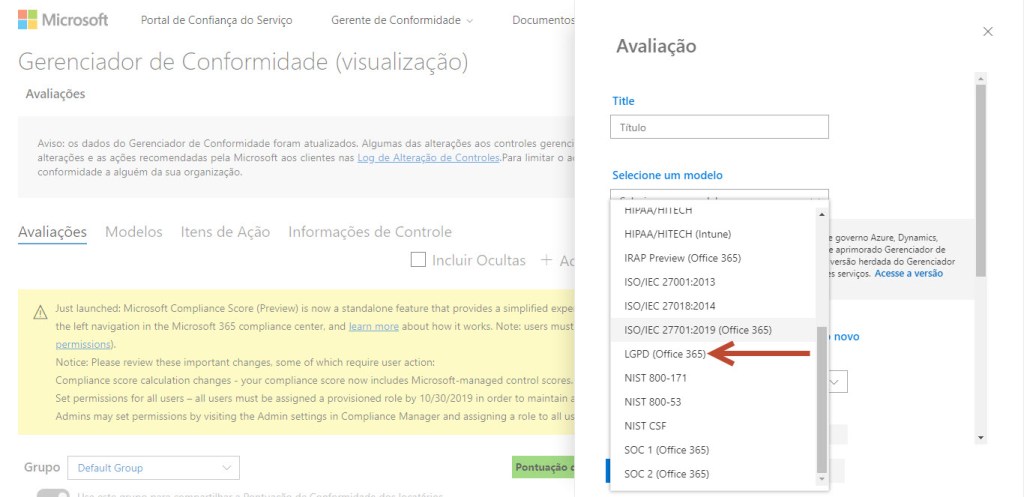The width and height of the screenshot is (1024, 497).
Task: Click the learn more link
Action: pyautogui.click(x=373, y=327)
